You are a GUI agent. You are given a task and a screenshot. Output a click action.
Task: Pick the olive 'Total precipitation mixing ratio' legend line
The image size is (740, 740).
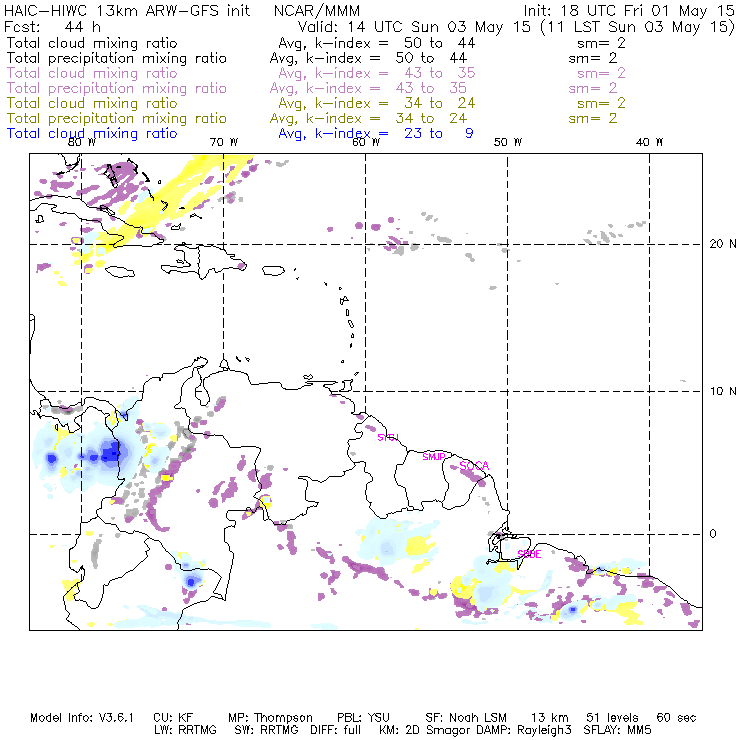pos(117,118)
